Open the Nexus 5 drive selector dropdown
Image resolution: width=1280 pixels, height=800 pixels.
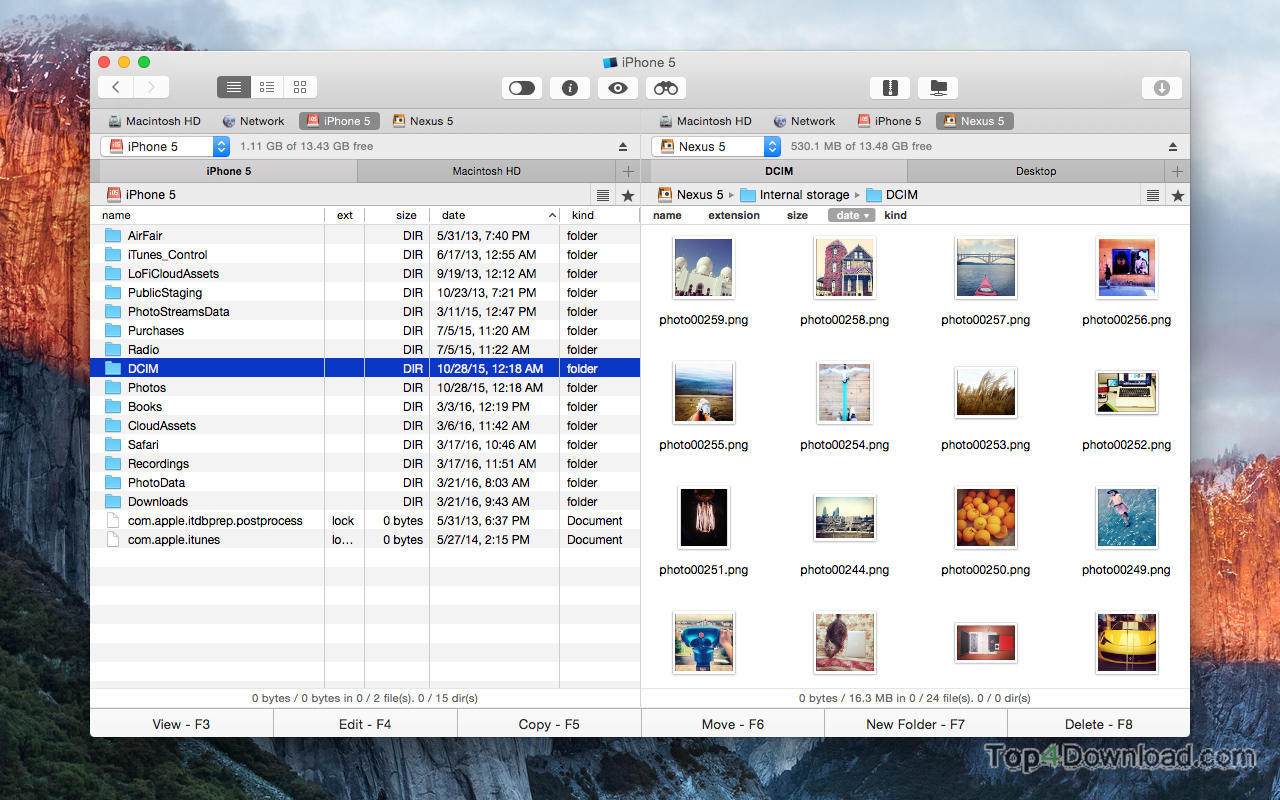point(771,146)
